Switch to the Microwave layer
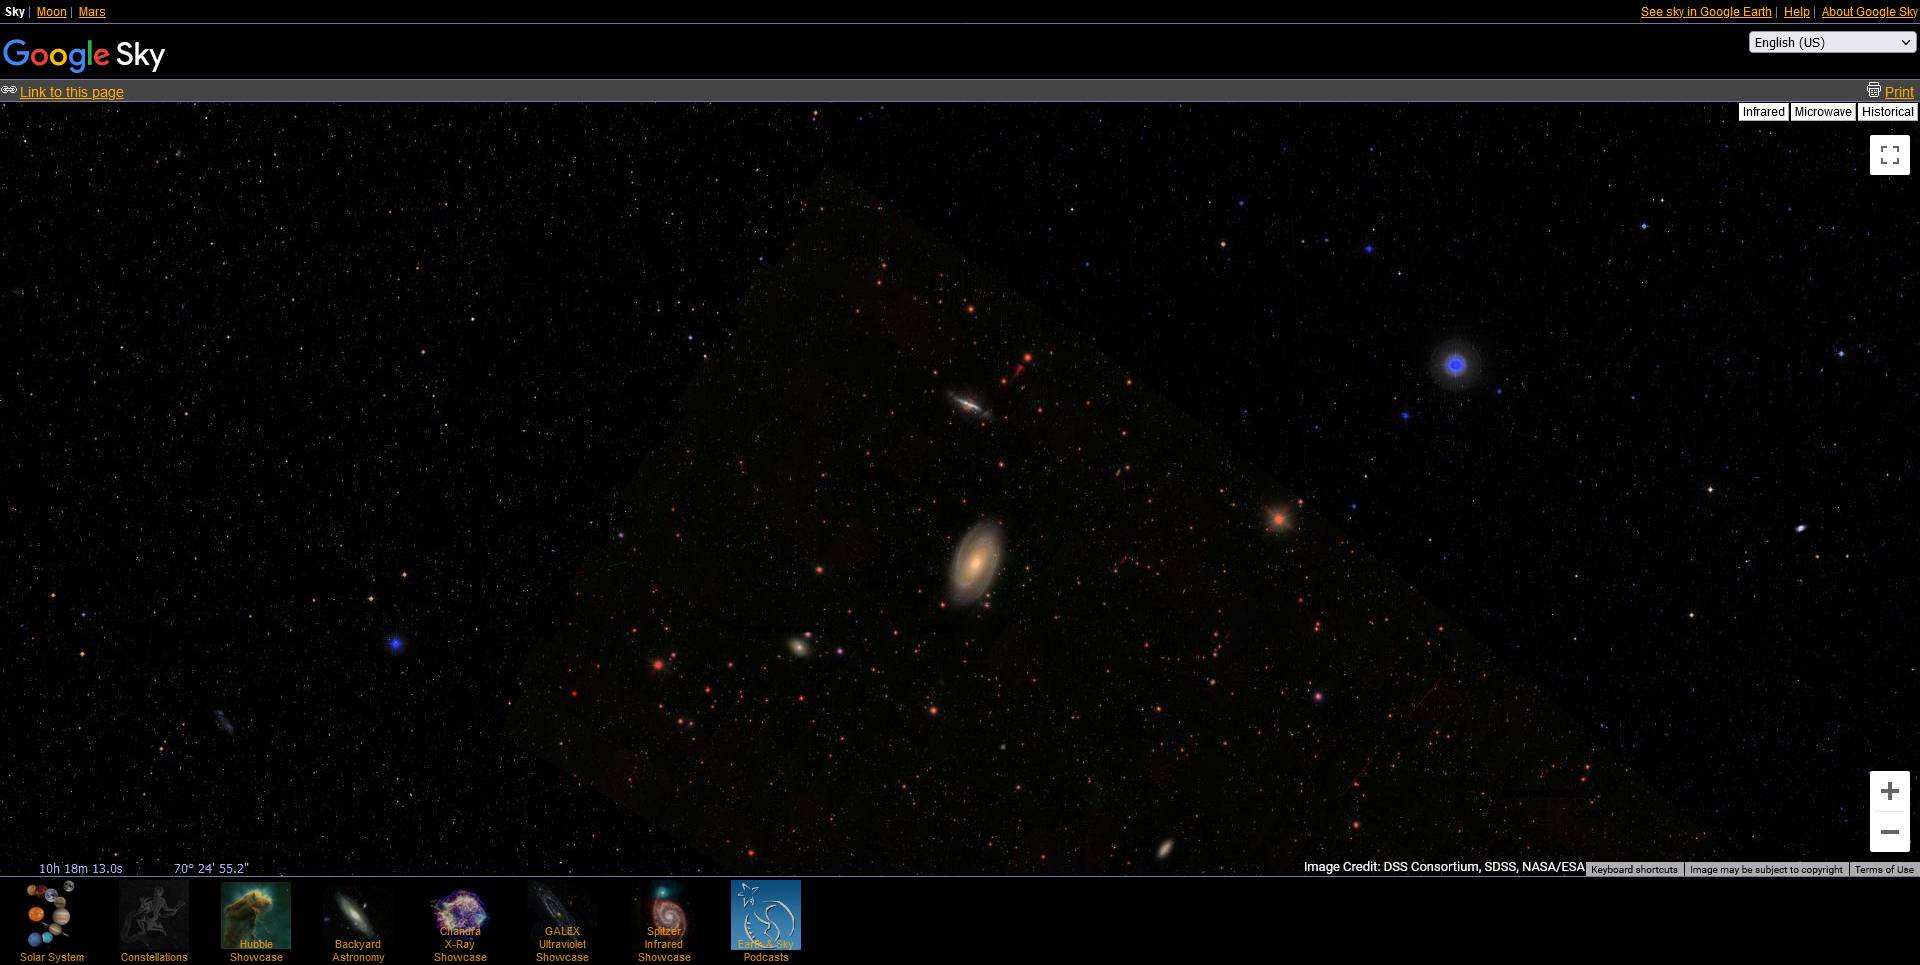 coord(1822,111)
